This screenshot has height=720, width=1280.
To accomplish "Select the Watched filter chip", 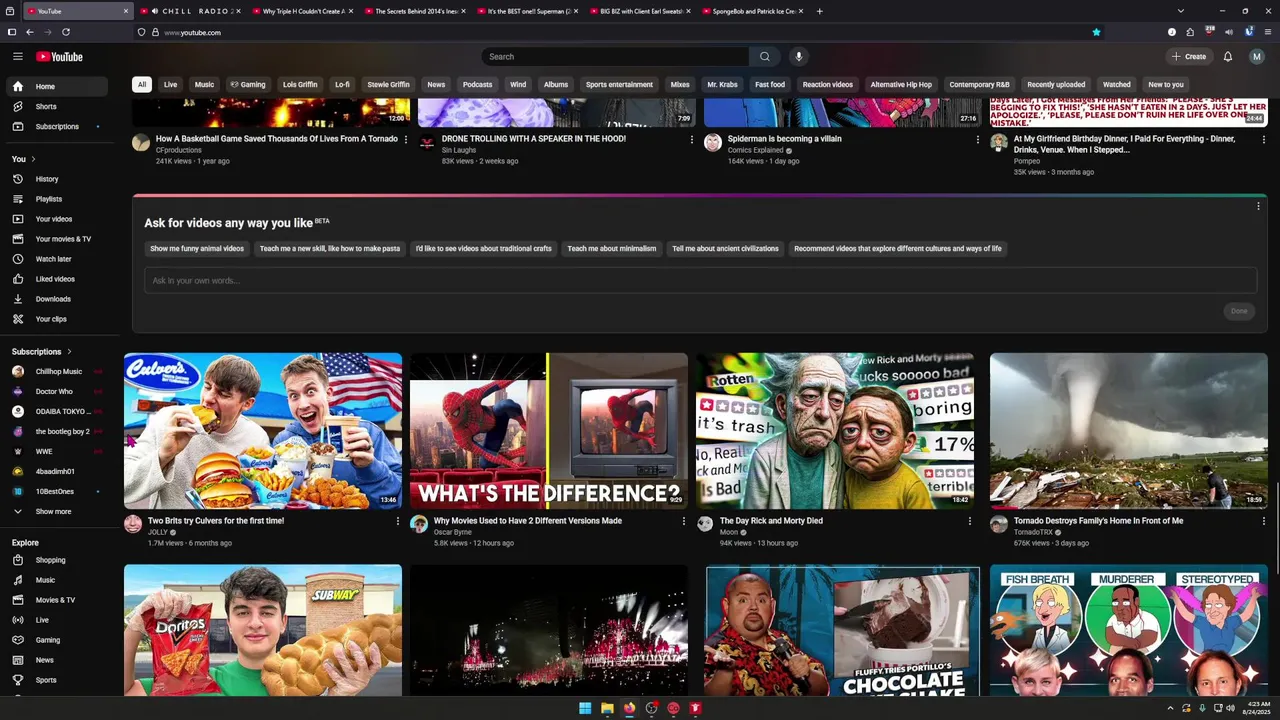I will point(1117,85).
